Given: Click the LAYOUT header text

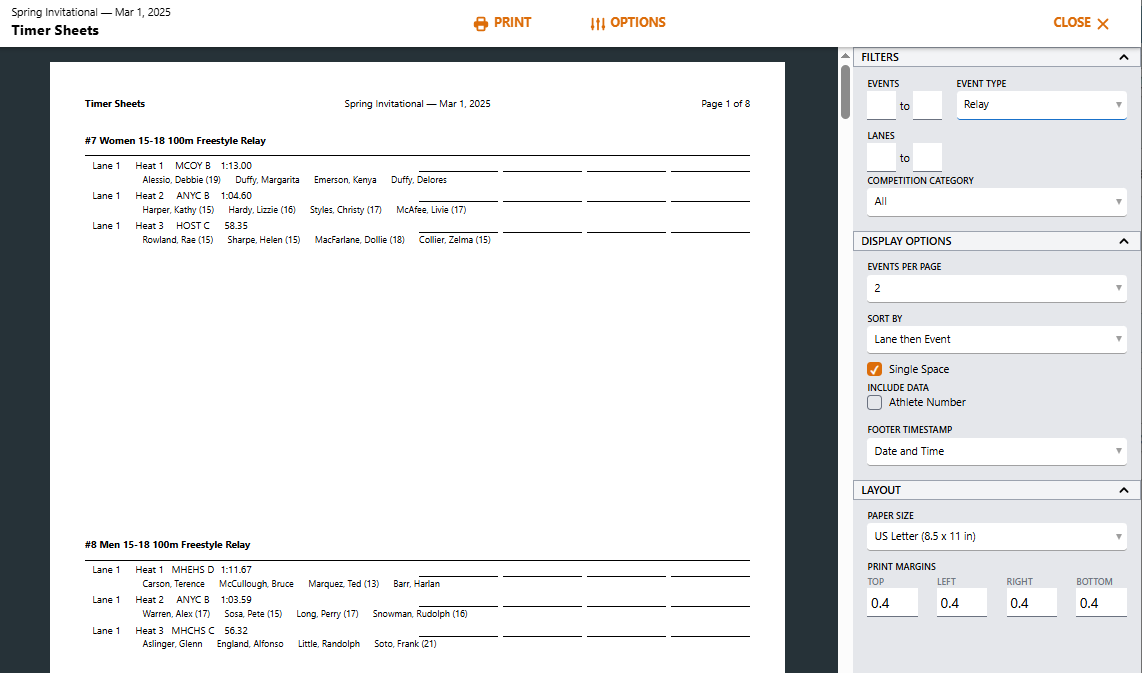Looking at the screenshot, I should pyautogui.click(x=881, y=490).
